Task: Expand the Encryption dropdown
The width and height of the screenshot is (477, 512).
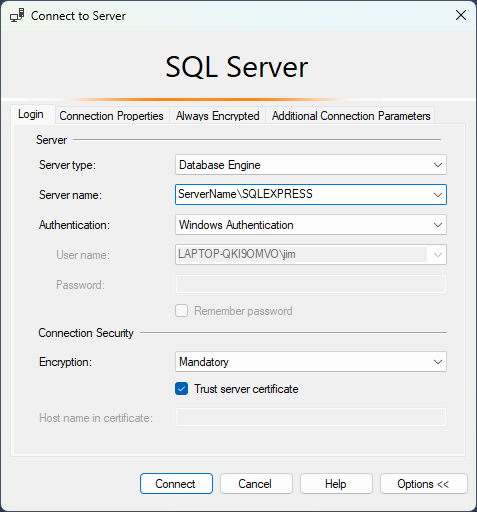Action: pyautogui.click(x=438, y=362)
